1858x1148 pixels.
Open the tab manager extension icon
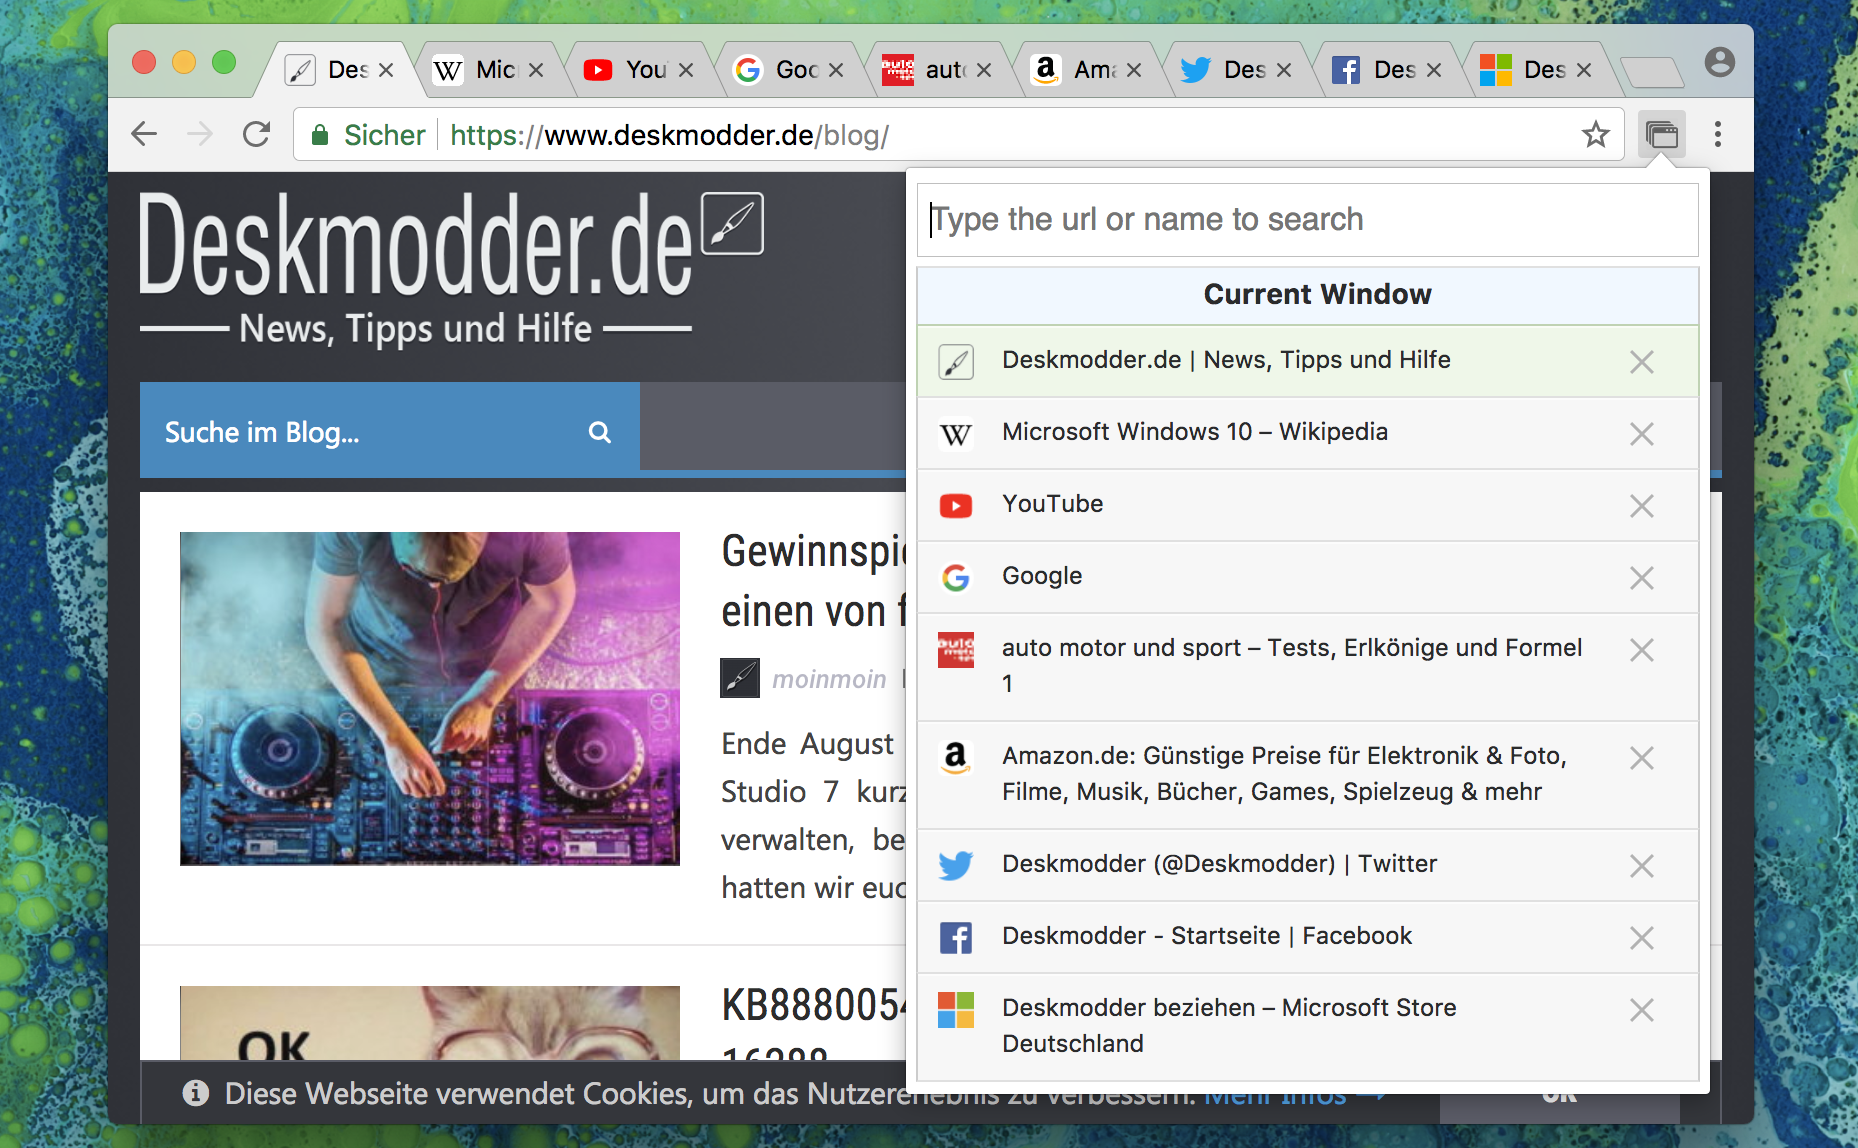click(x=1661, y=134)
